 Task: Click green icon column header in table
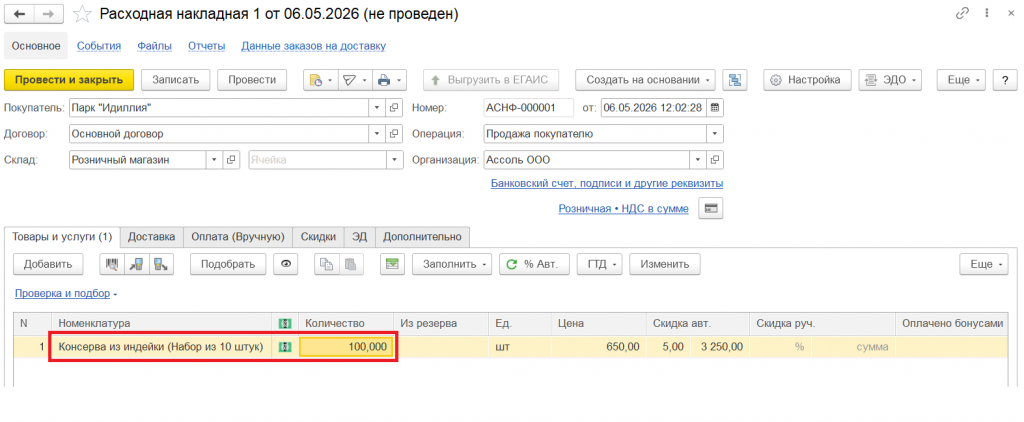pos(285,323)
